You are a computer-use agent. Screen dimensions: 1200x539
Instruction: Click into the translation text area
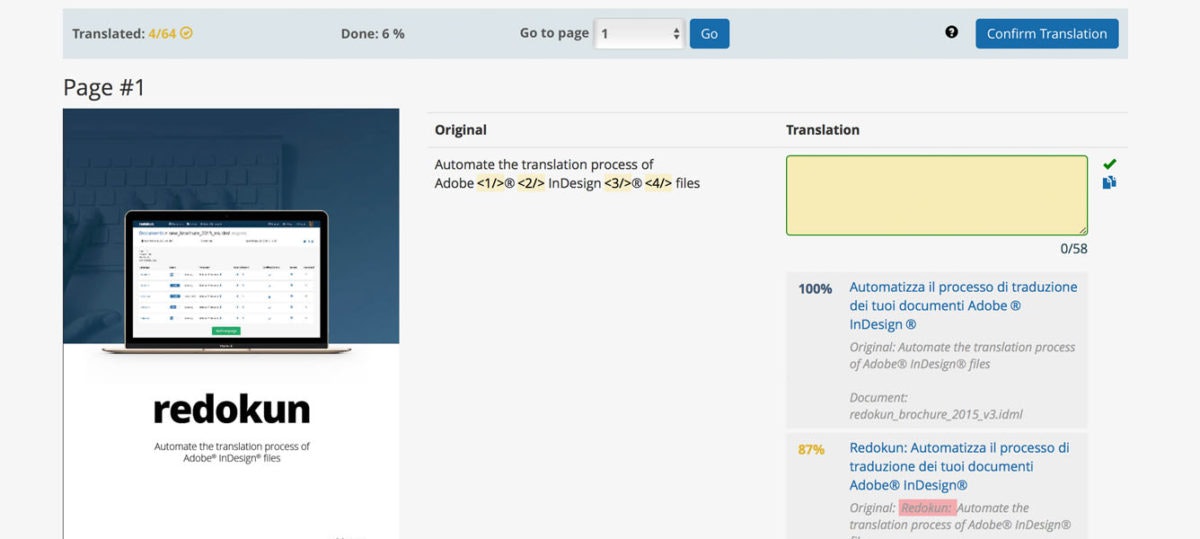[937, 195]
